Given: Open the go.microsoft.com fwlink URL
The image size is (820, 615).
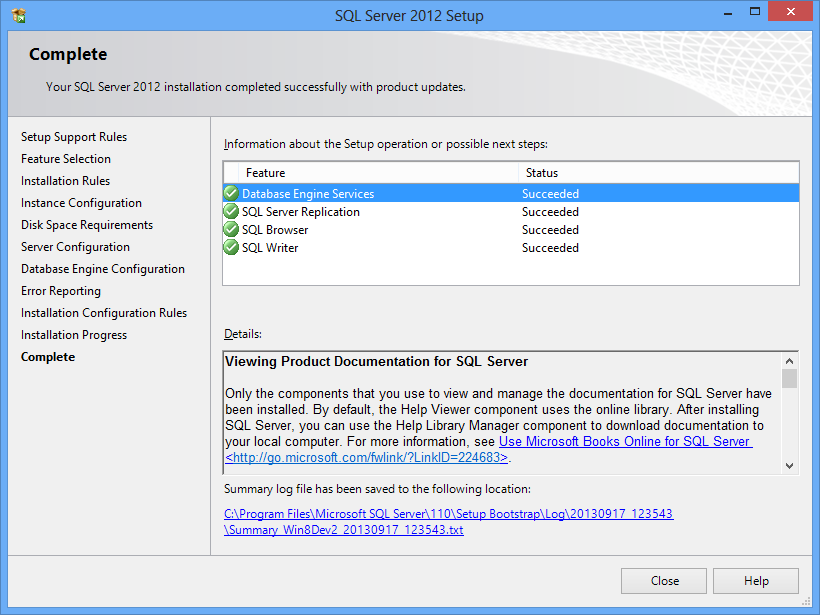Looking at the screenshot, I should [x=367, y=458].
